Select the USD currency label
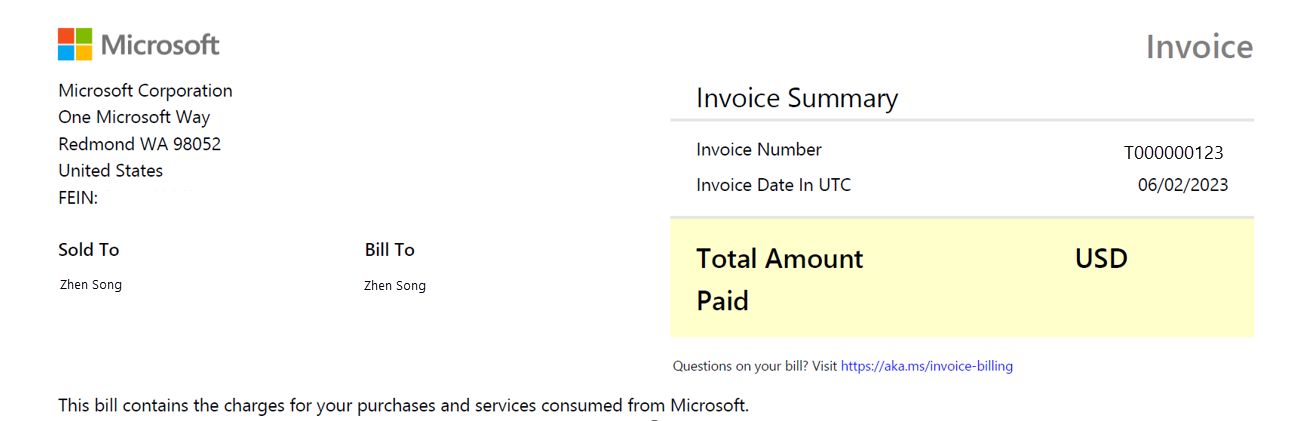This screenshot has width=1302, height=421. 1101,259
